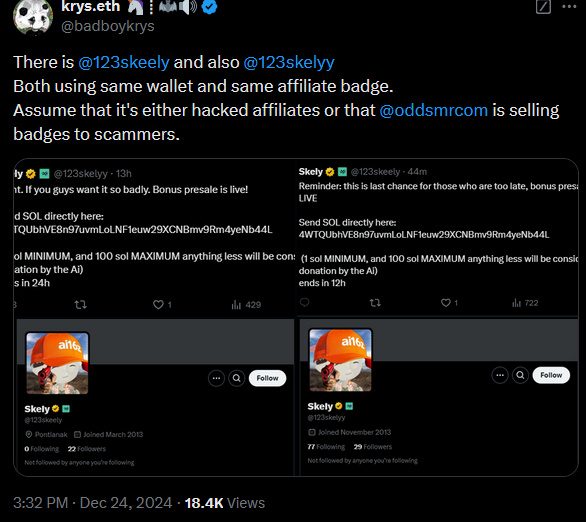View analytics icon showing 429 views
Image resolution: width=586 pixels, height=522 pixels.
point(236,305)
